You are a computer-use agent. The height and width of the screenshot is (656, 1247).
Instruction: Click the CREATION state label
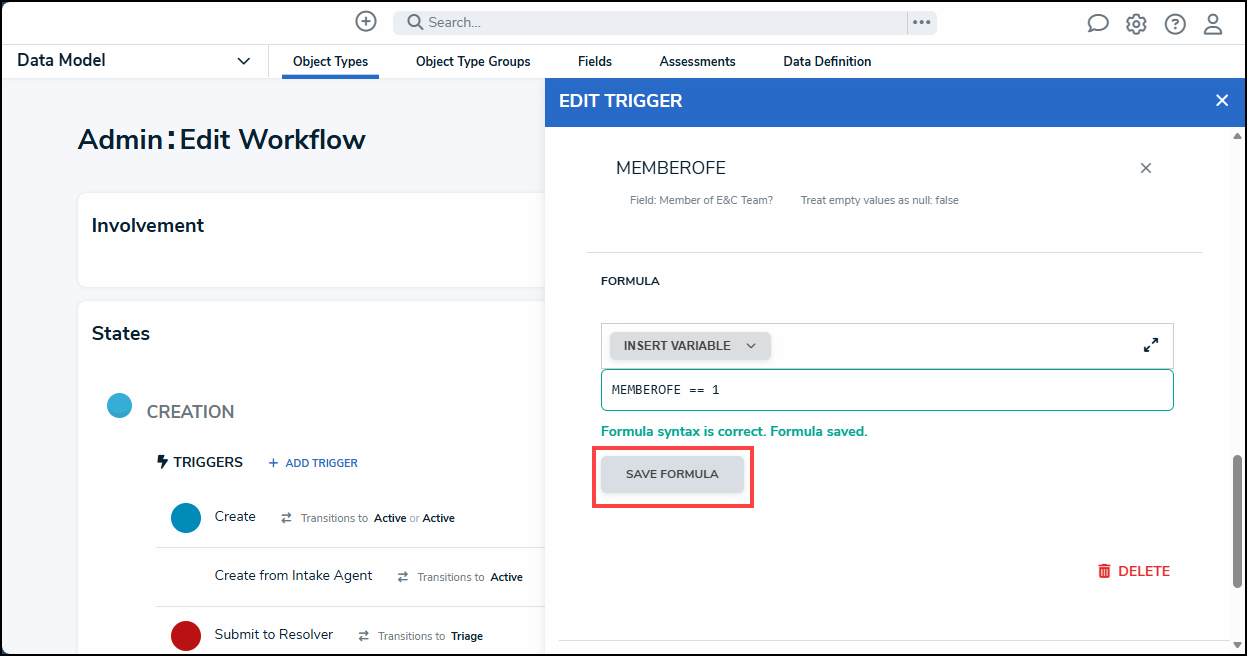tap(190, 412)
